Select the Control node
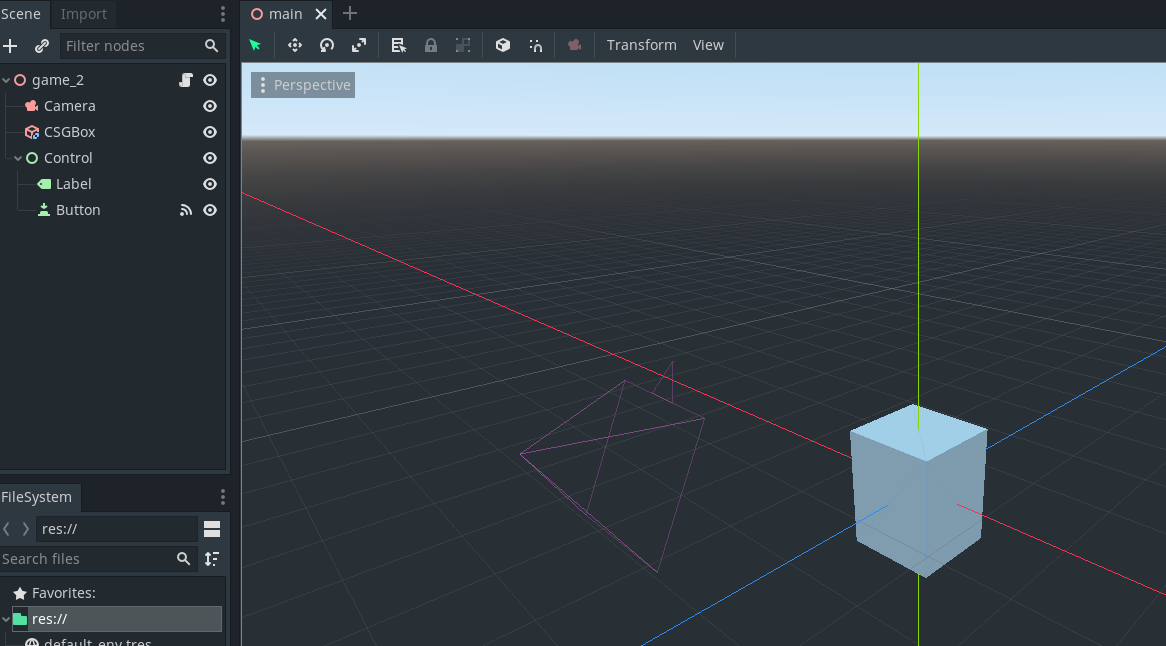This screenshot has height=646, width=1166. [x=68, y=158]
